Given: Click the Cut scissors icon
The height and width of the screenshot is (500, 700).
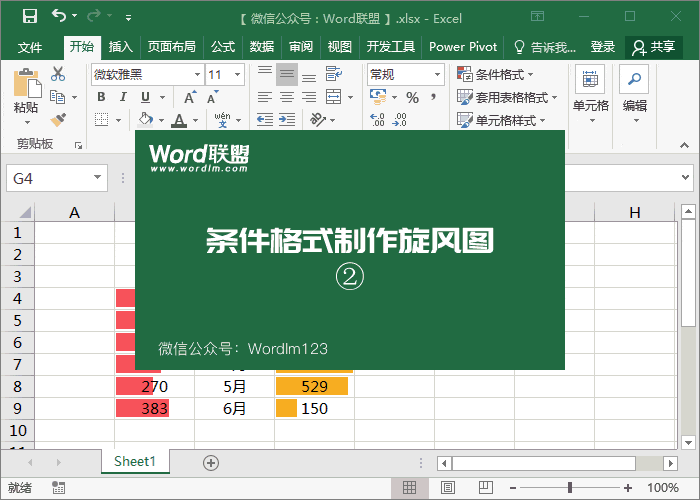Looking at the screenshot, I should [x=58, y=74].
